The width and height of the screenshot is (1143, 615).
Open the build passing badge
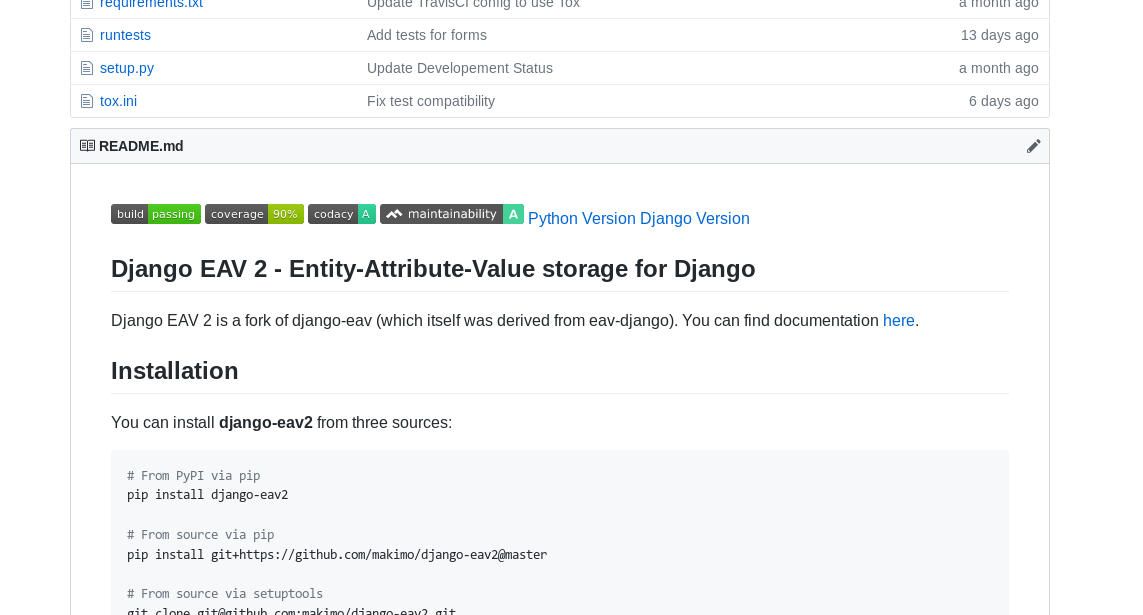coord(156,214)
